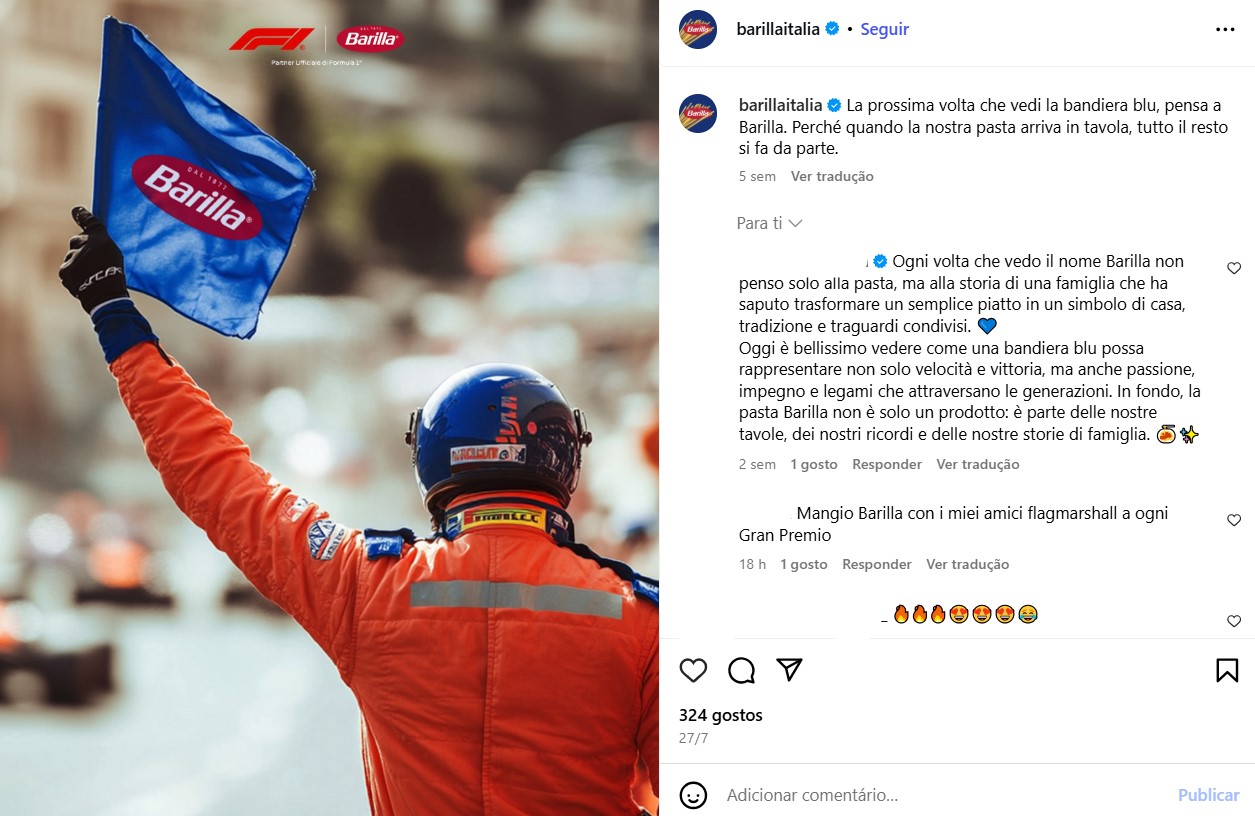Click the Publicar button
Viewport: 1255px width, 816px height.
(1208, 795)
